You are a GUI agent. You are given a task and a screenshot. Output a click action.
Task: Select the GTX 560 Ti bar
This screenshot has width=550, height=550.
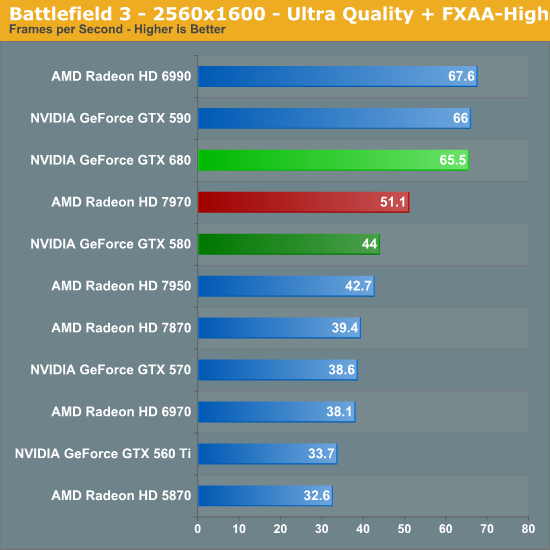point(268,454)
